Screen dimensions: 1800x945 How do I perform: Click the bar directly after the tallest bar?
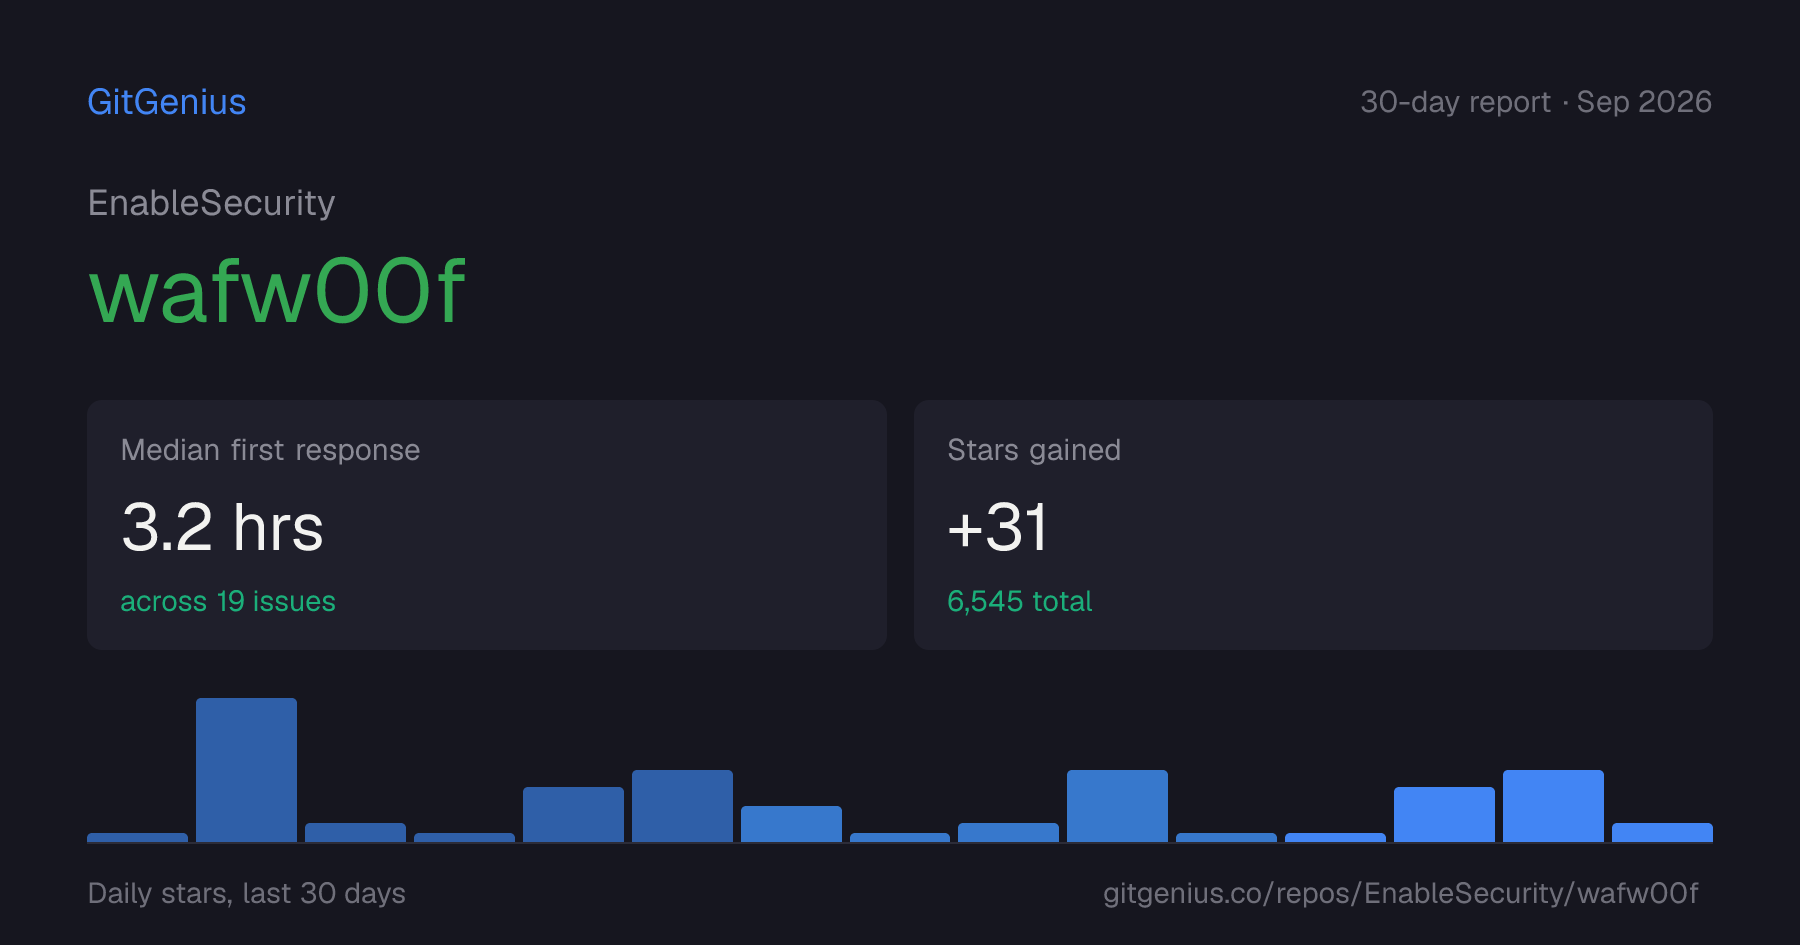coord(355,832)
